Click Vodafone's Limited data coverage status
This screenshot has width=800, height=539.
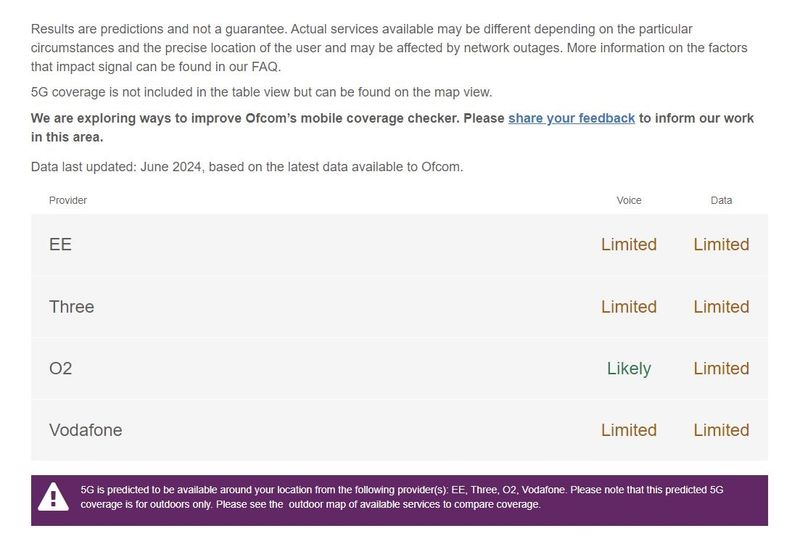(x=721, y=431)
